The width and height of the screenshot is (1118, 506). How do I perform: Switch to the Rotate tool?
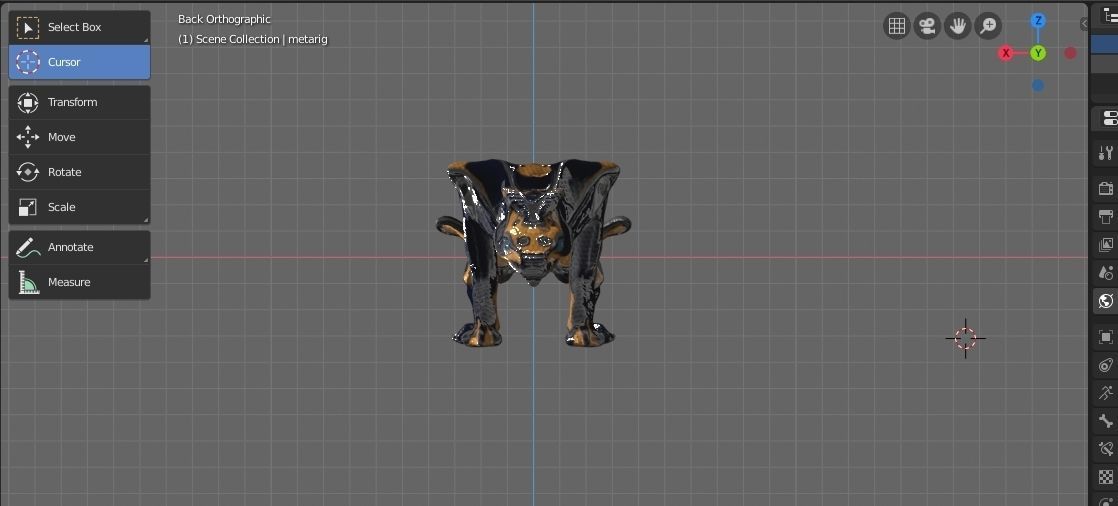79,172
